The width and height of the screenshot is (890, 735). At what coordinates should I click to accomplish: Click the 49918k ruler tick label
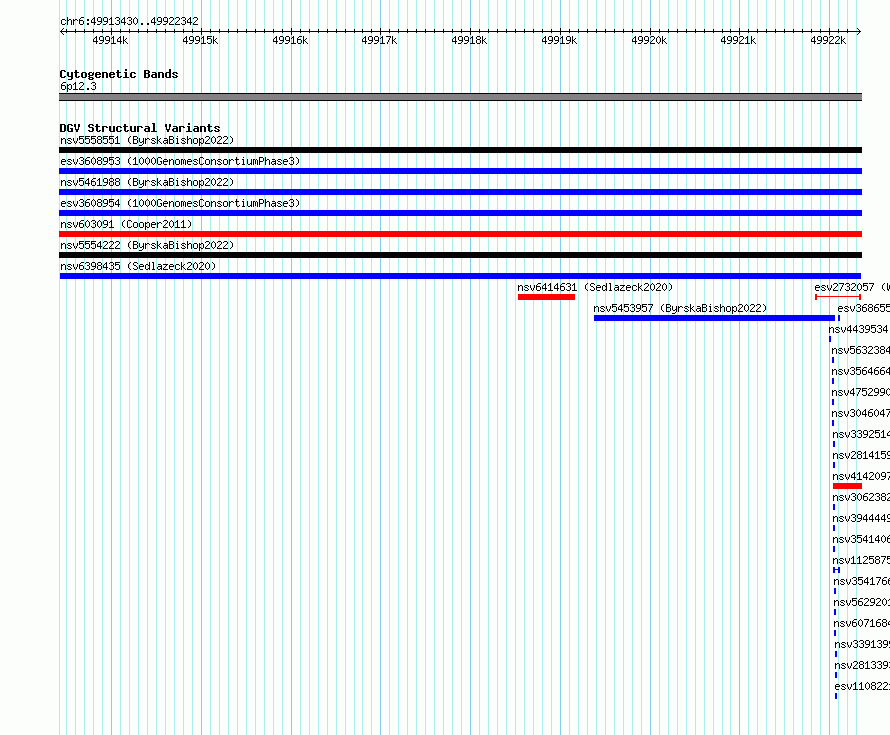[469, 40]
